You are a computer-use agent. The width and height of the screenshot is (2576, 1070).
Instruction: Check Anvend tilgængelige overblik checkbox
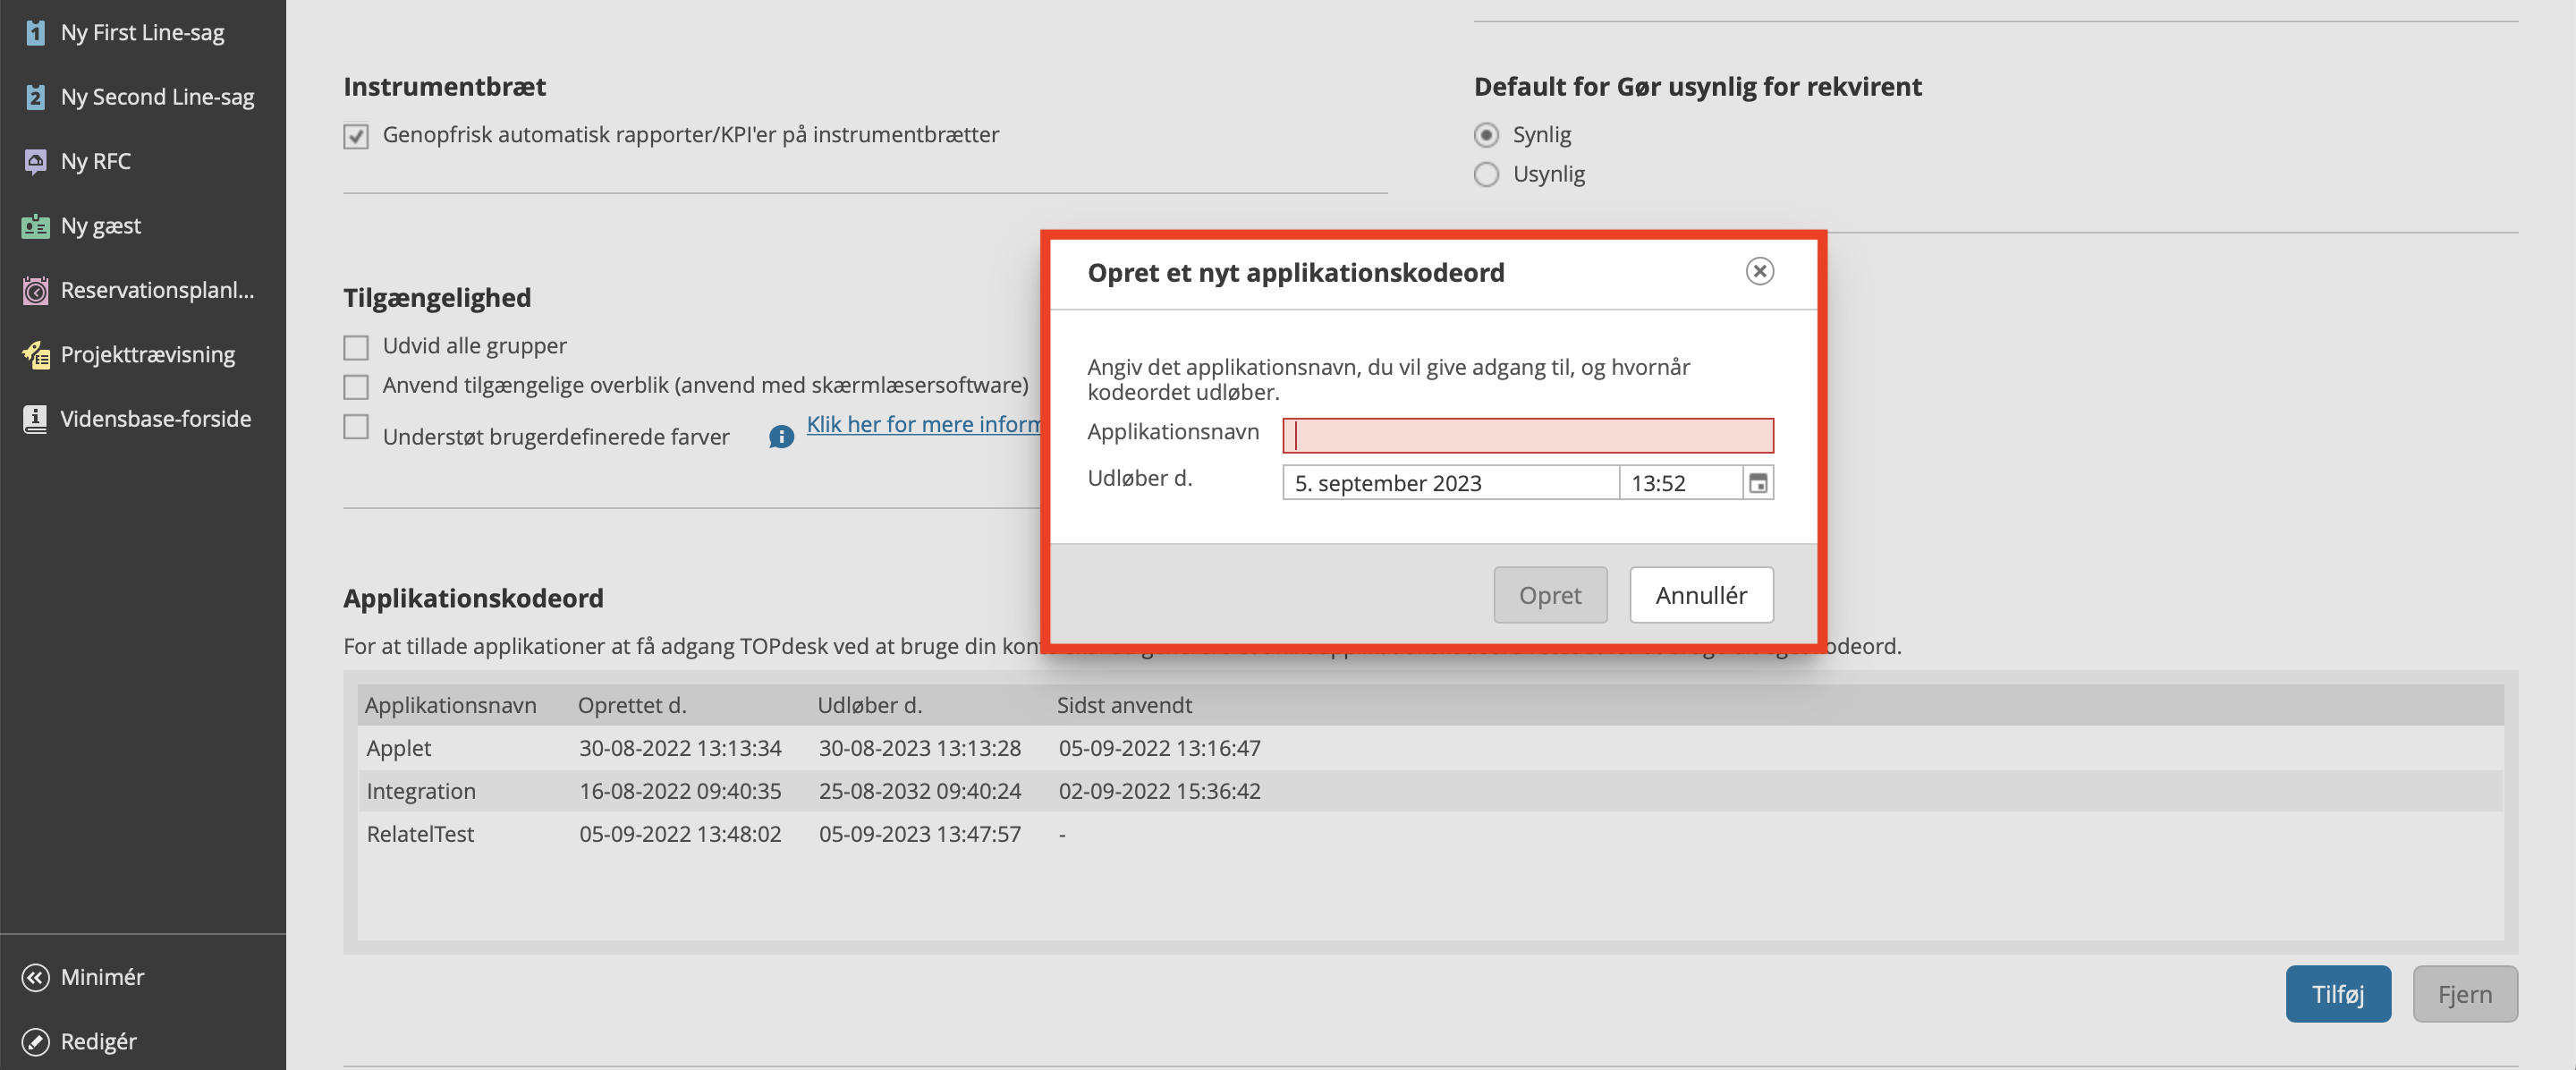tap(356, 386)
